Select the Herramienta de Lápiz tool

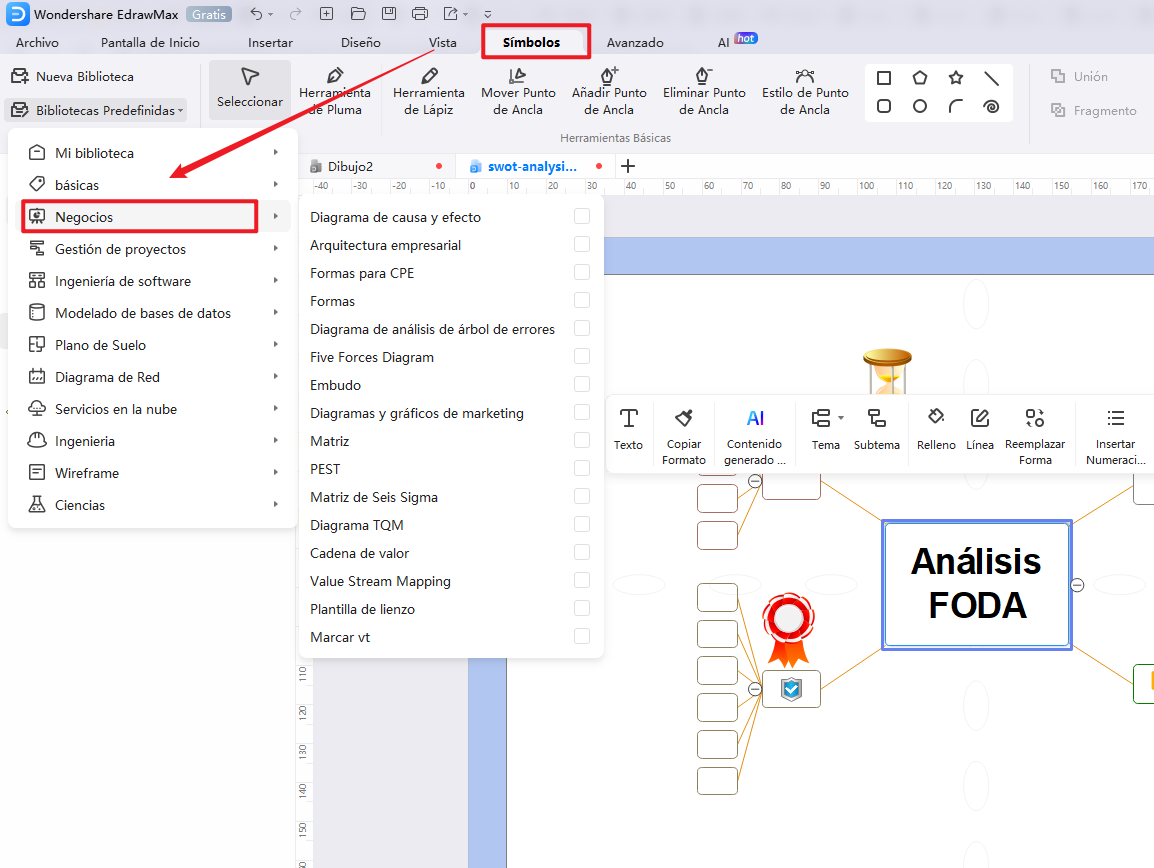click(x=429, y=90)
